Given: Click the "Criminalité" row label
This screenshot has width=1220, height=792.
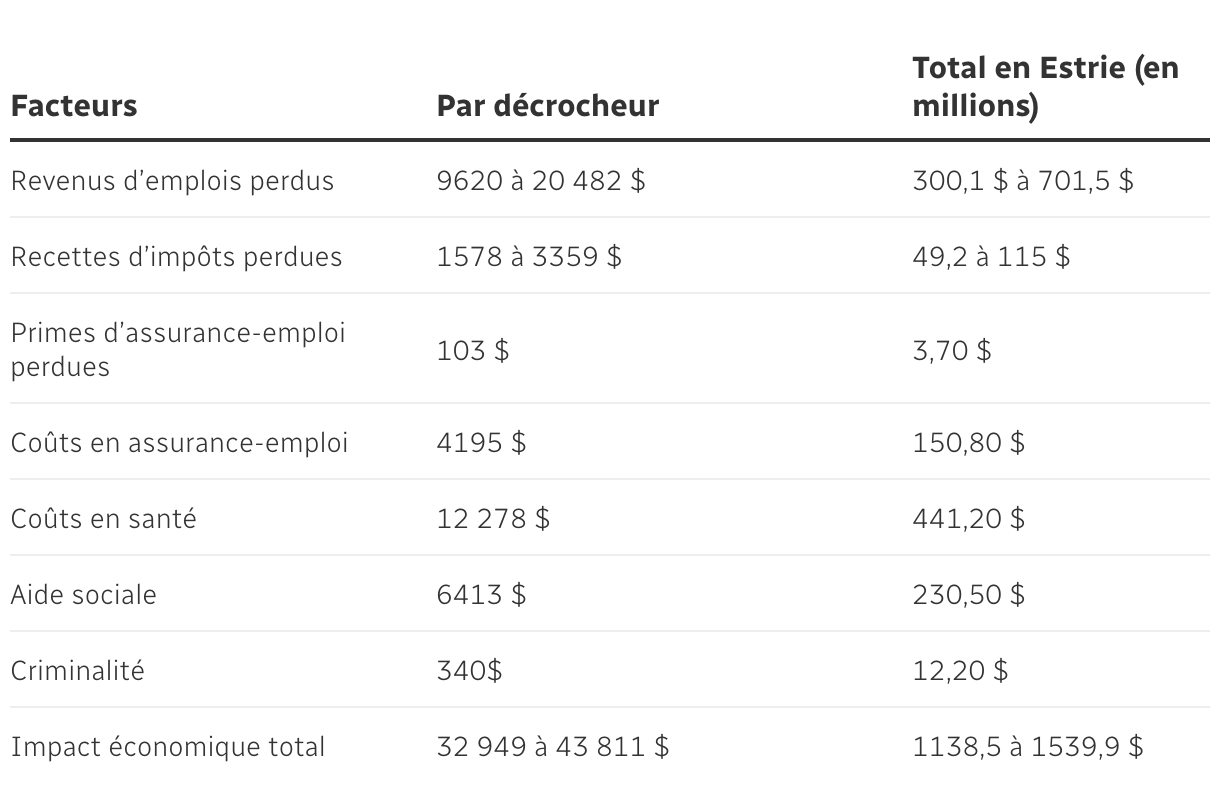Looking at the screenshot, I should (77, 670).
